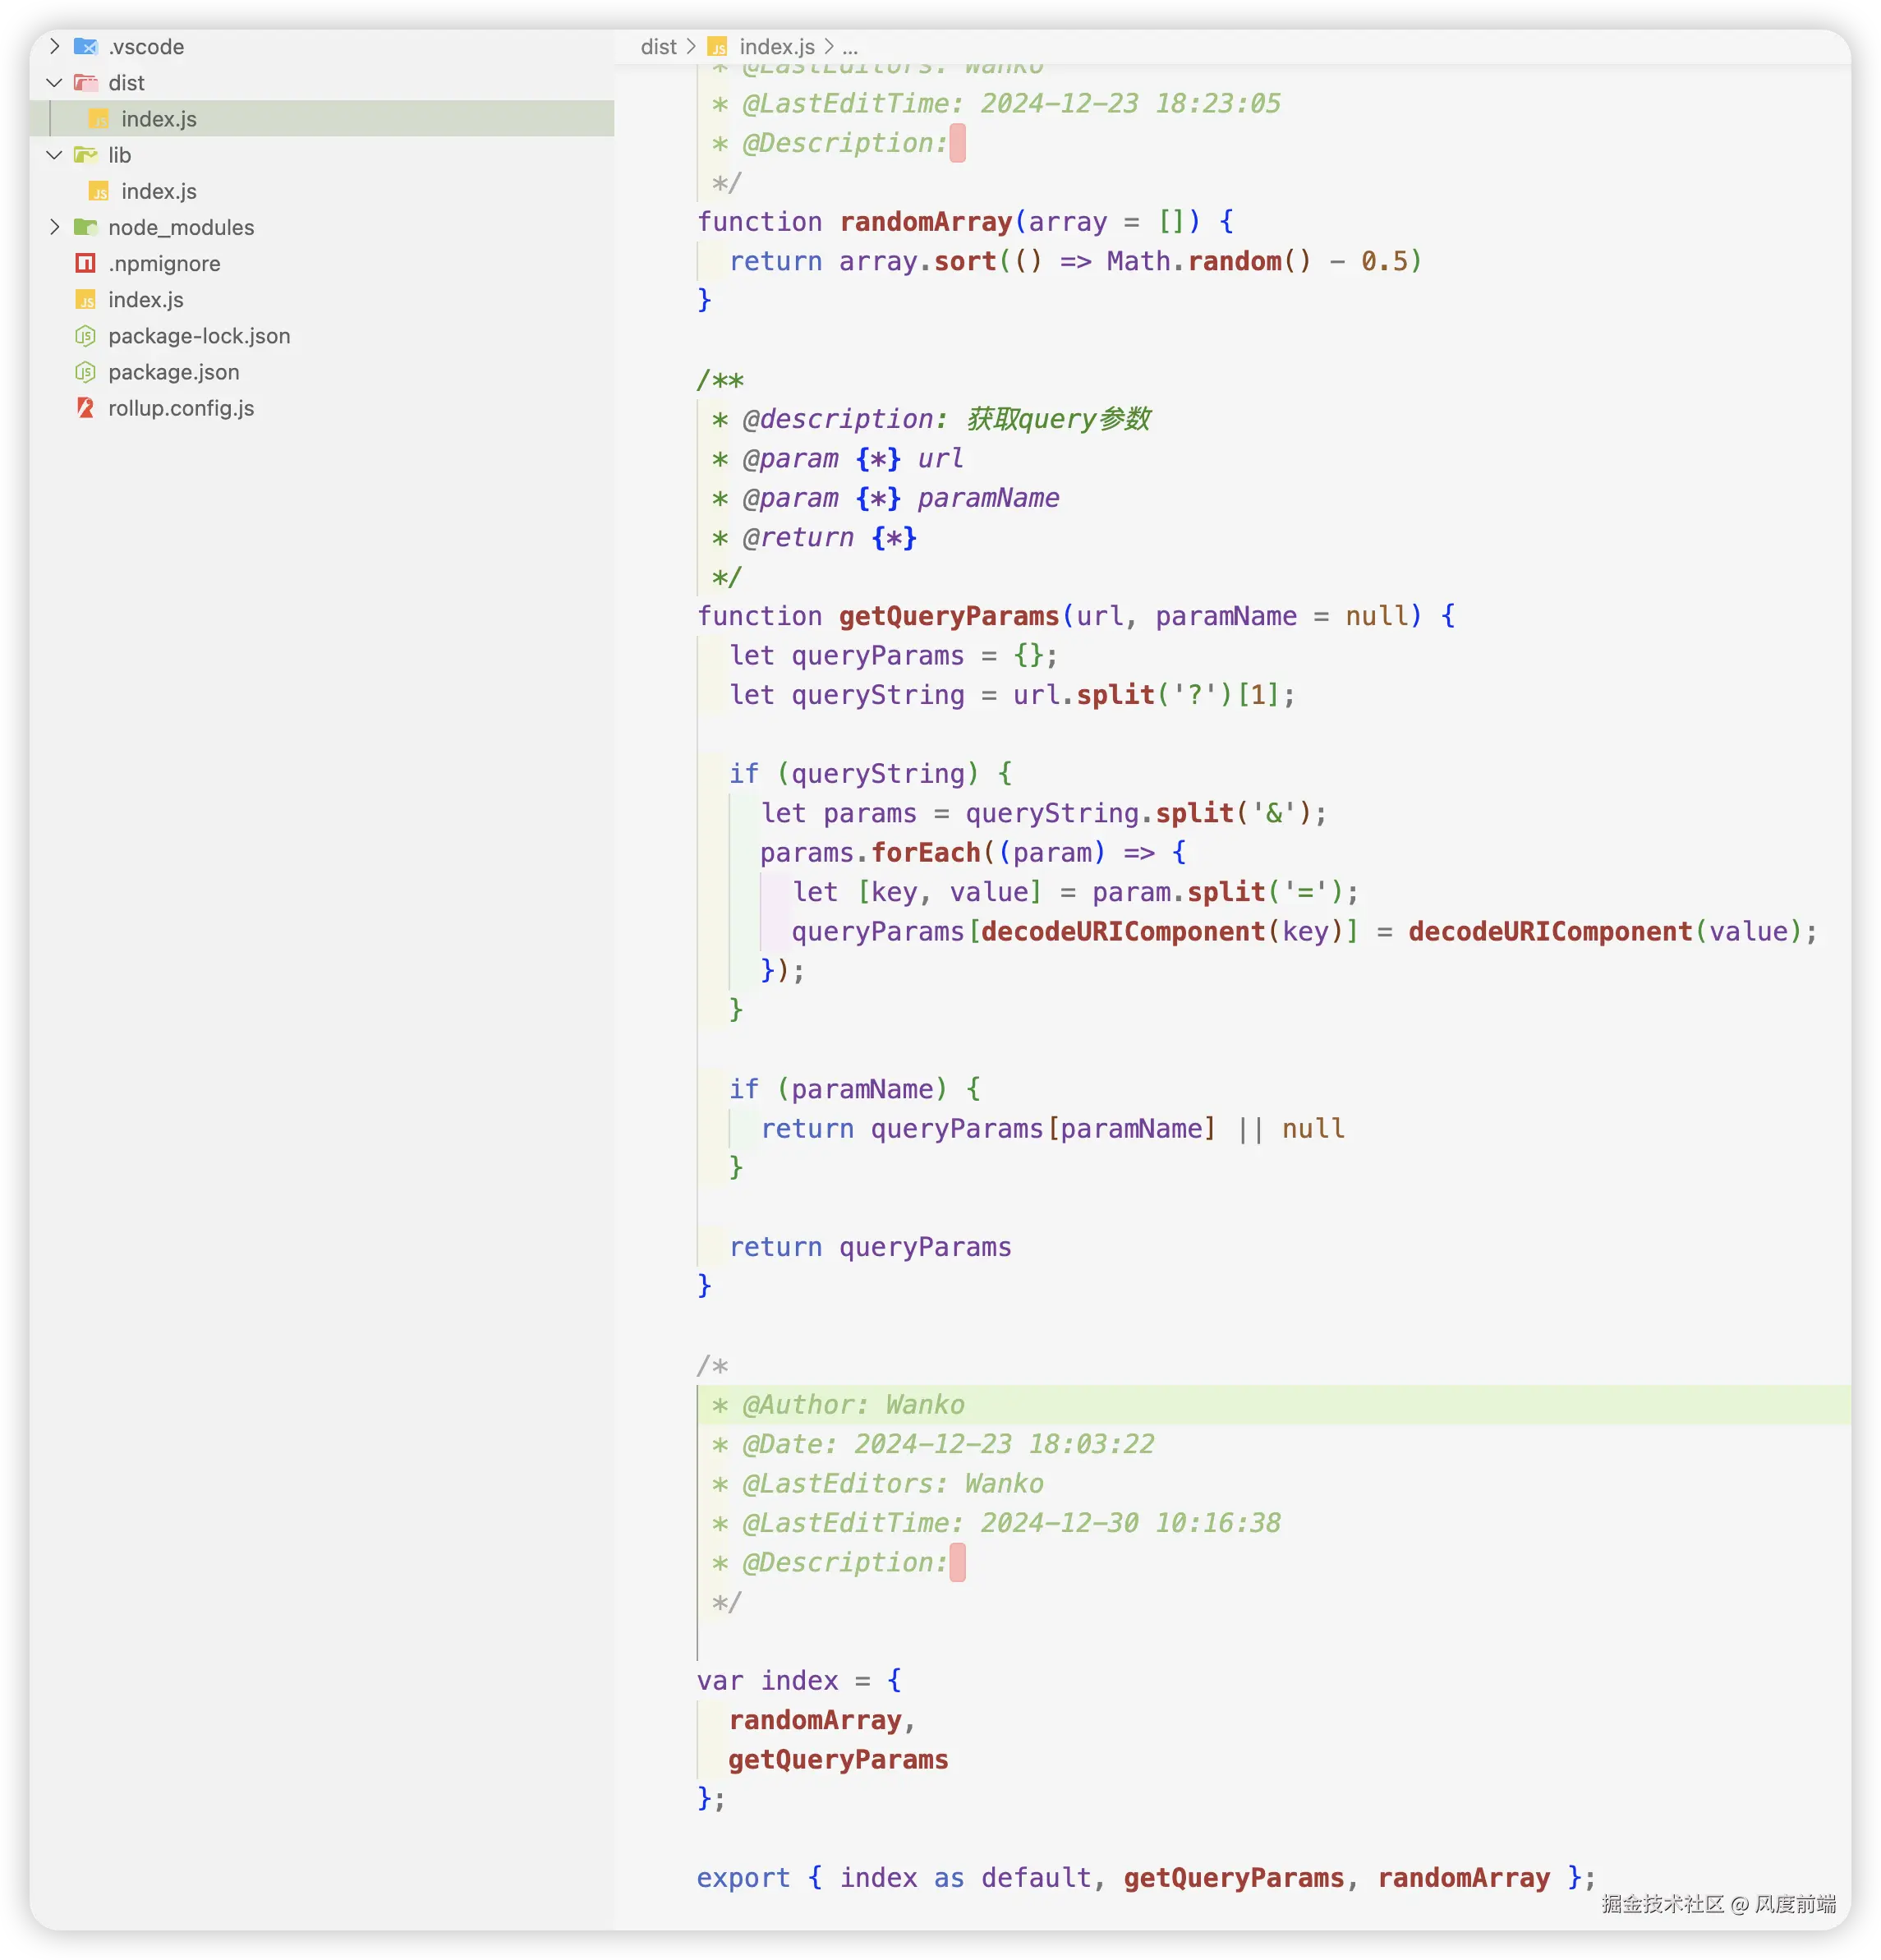
Task: Collapse the dist folder chevron
Action: coord(55,83)
